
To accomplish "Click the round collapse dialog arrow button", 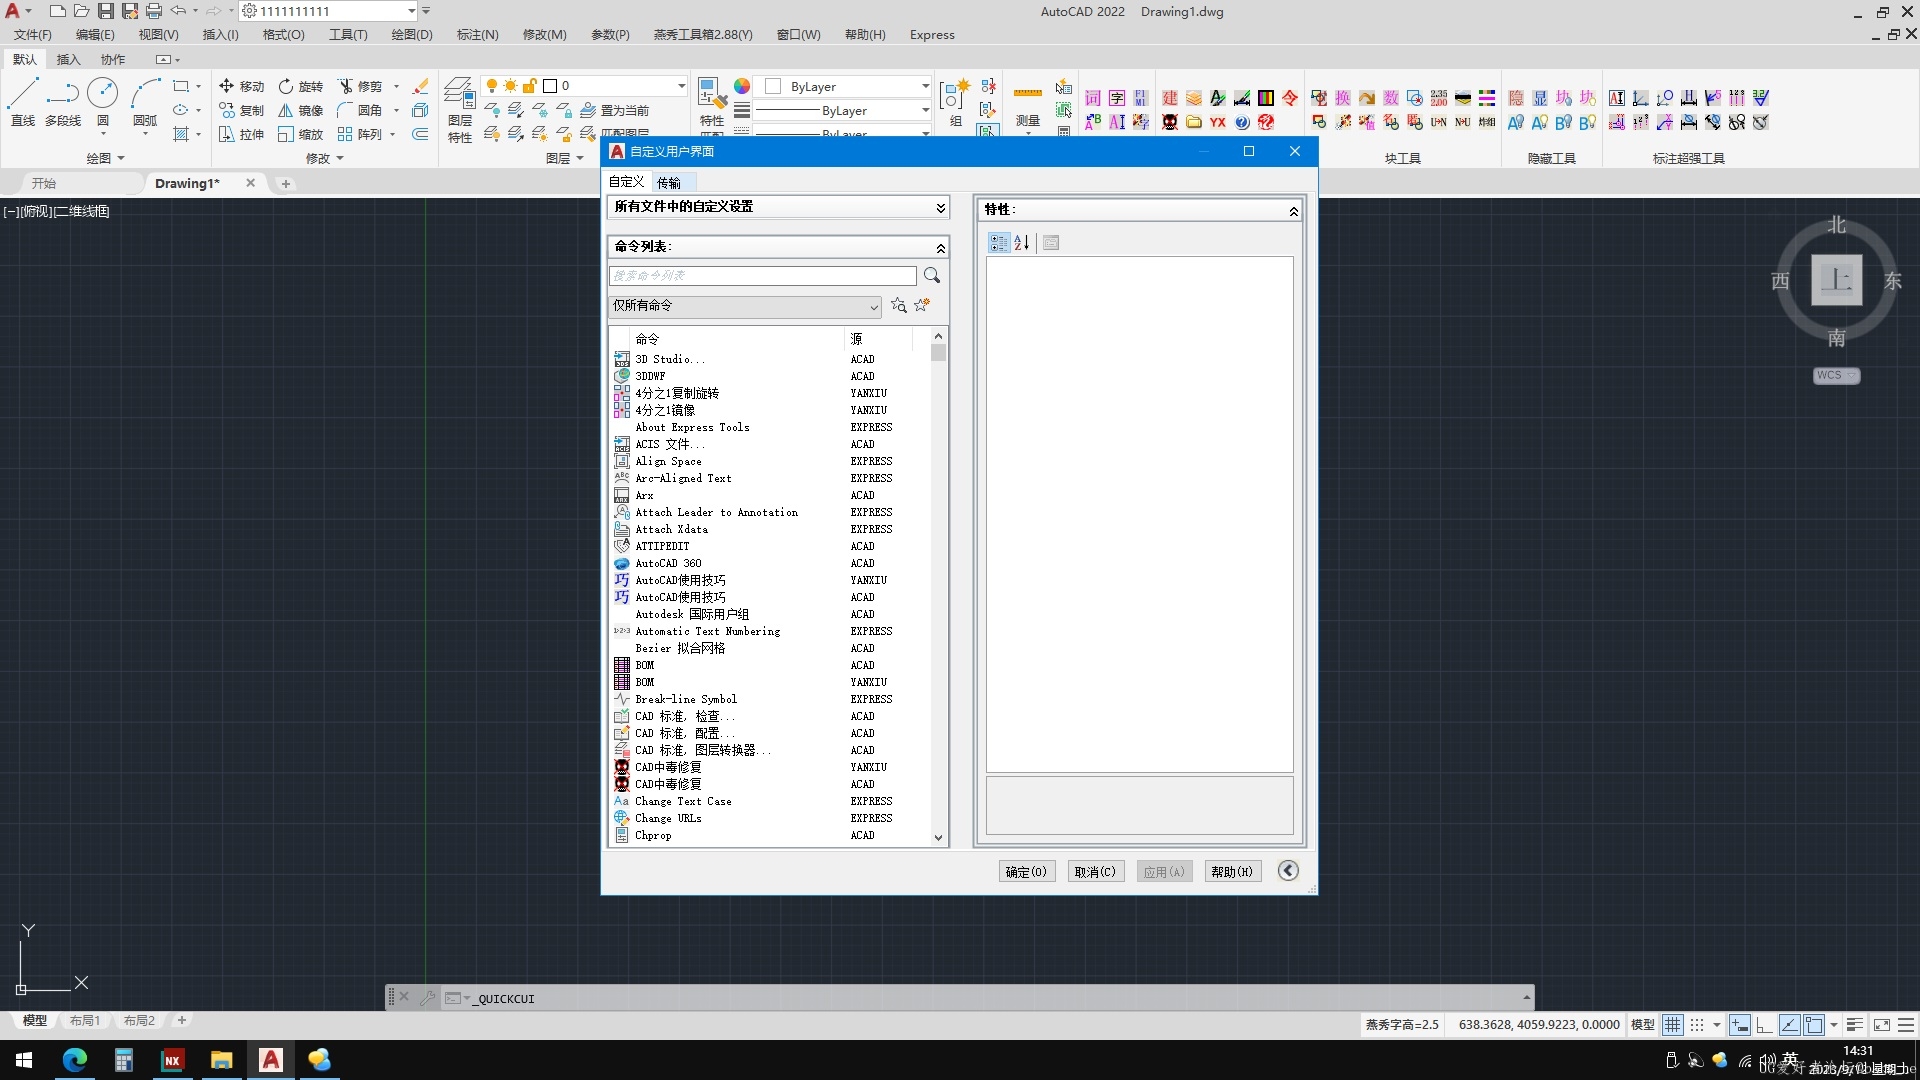I will click(x=1288, y=871).
